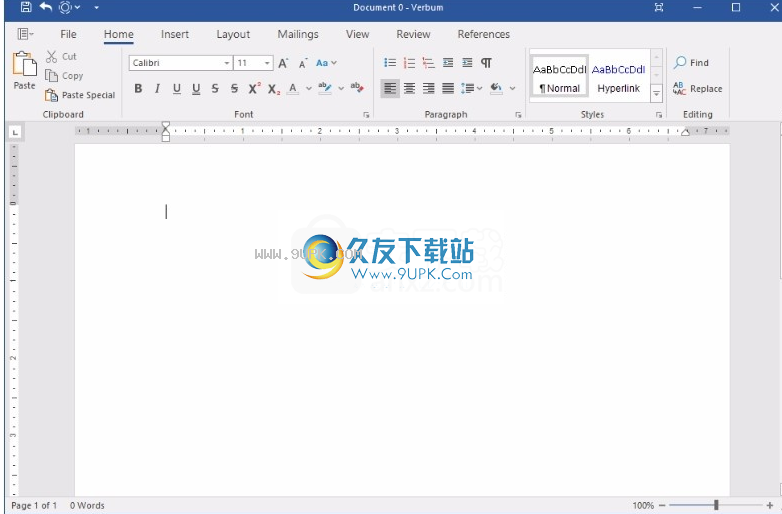The height and width of the screenshot is (514, 782).
Task: Expand the shading color dropdown arrow
Action: [x=512, y=89]
